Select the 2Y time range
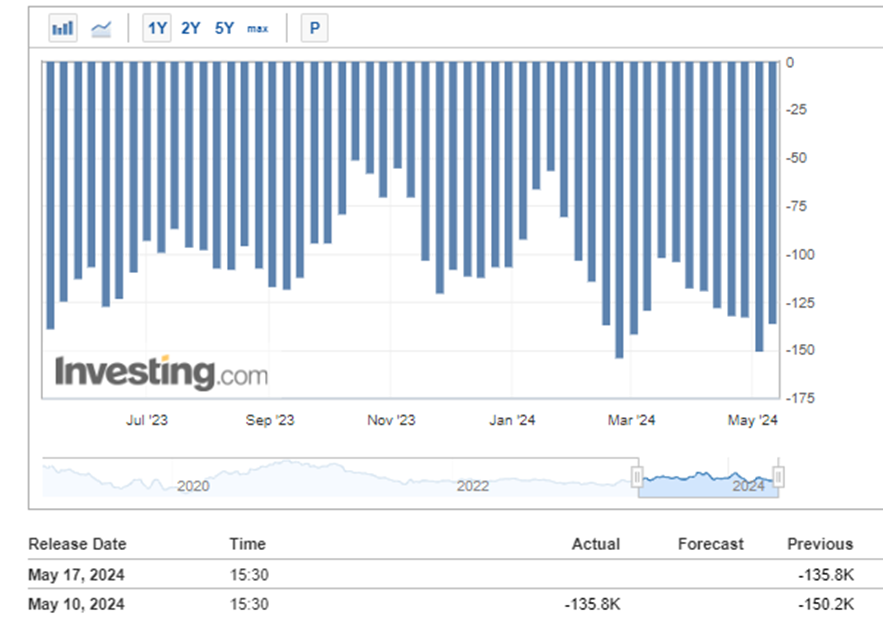This screenshot has height=617, width=883. pos(190,28)
